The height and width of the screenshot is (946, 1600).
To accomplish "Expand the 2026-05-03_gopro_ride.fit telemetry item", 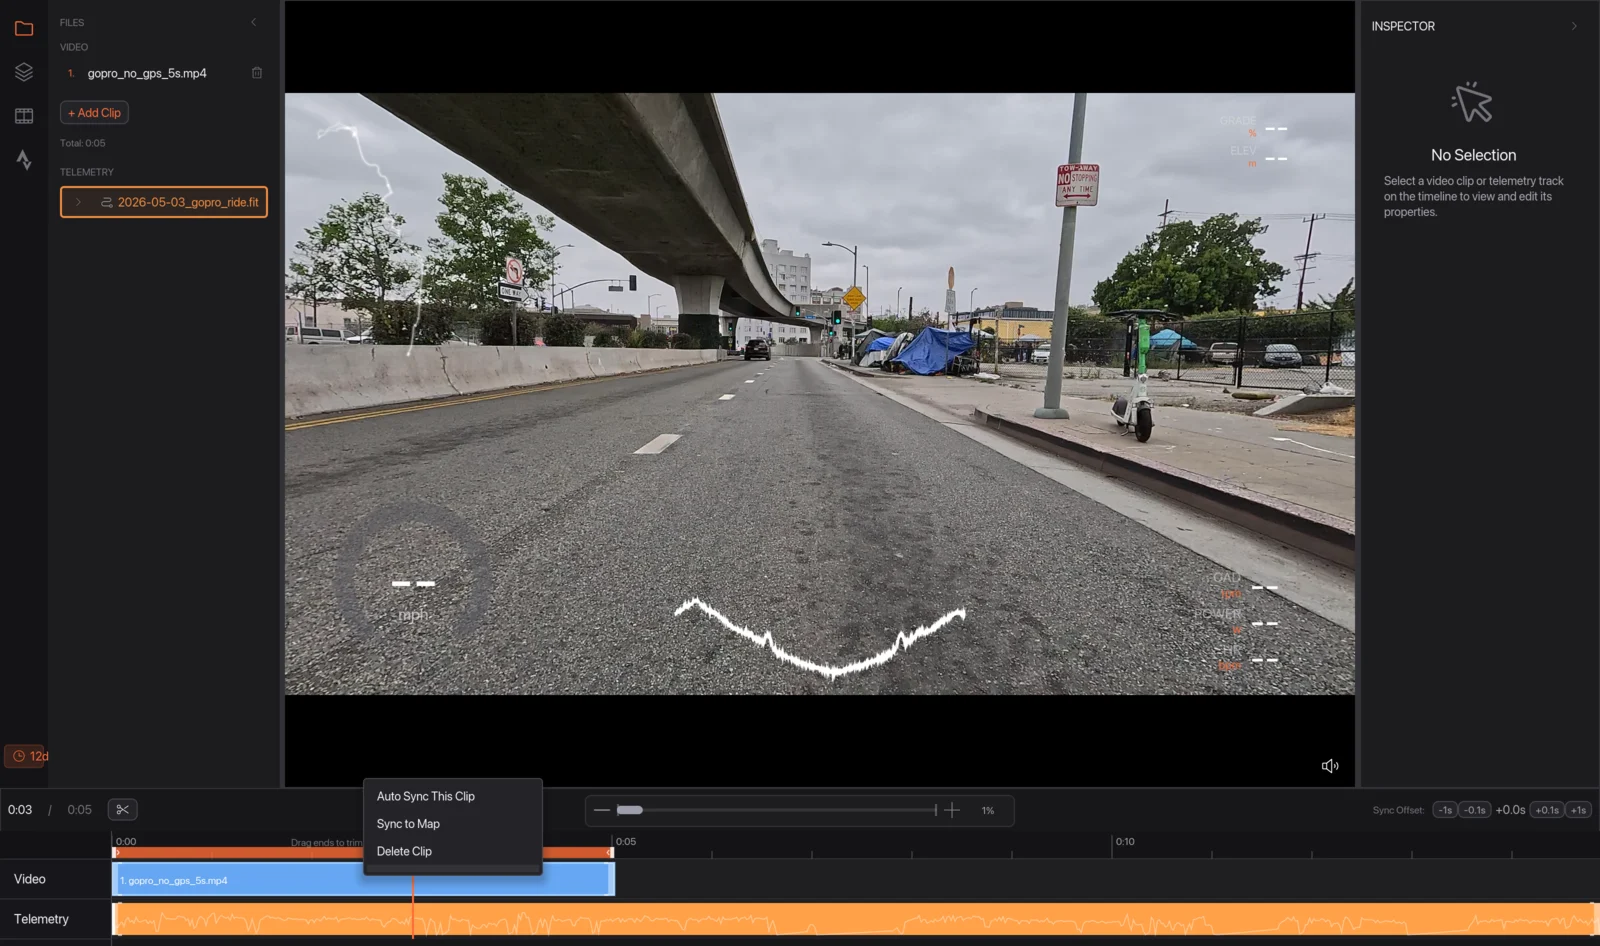I will pos(78,202).
